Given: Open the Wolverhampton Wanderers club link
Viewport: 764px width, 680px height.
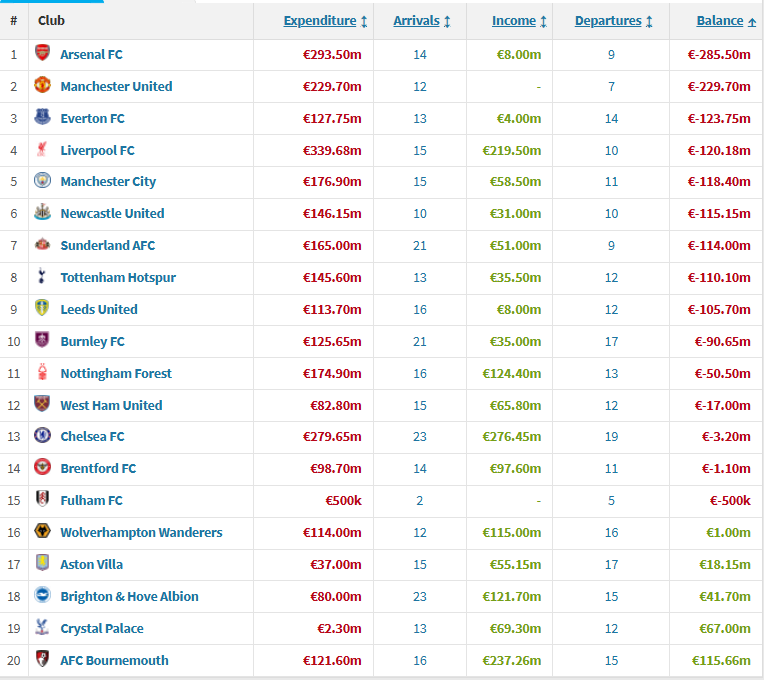Looking at the screenshot, I should click(141, 533).
